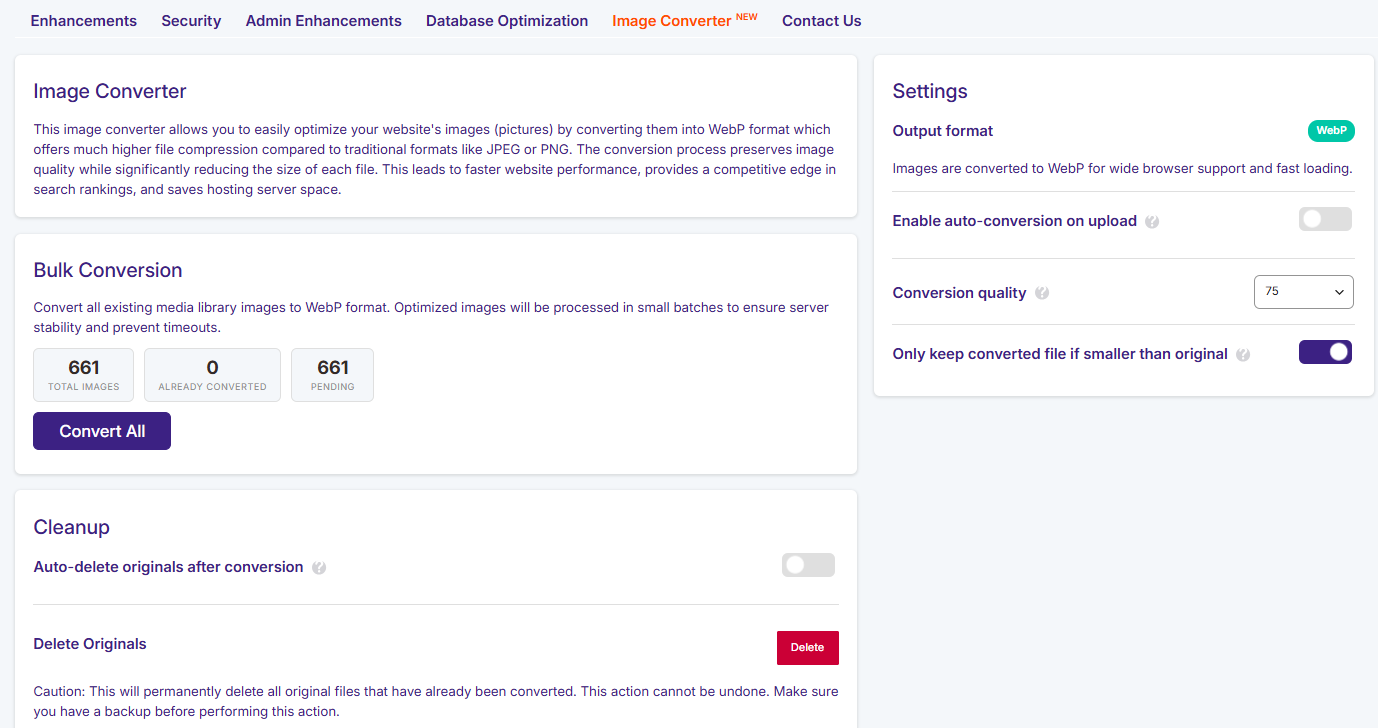Click the Delete Originals label
1378x728 pixels.
90,644
